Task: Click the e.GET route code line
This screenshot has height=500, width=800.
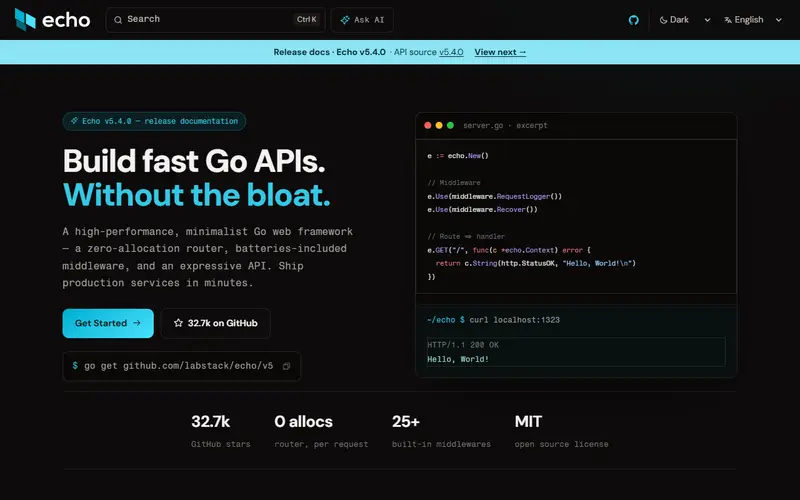Action: pyautogui.click(x=509, y=250)
